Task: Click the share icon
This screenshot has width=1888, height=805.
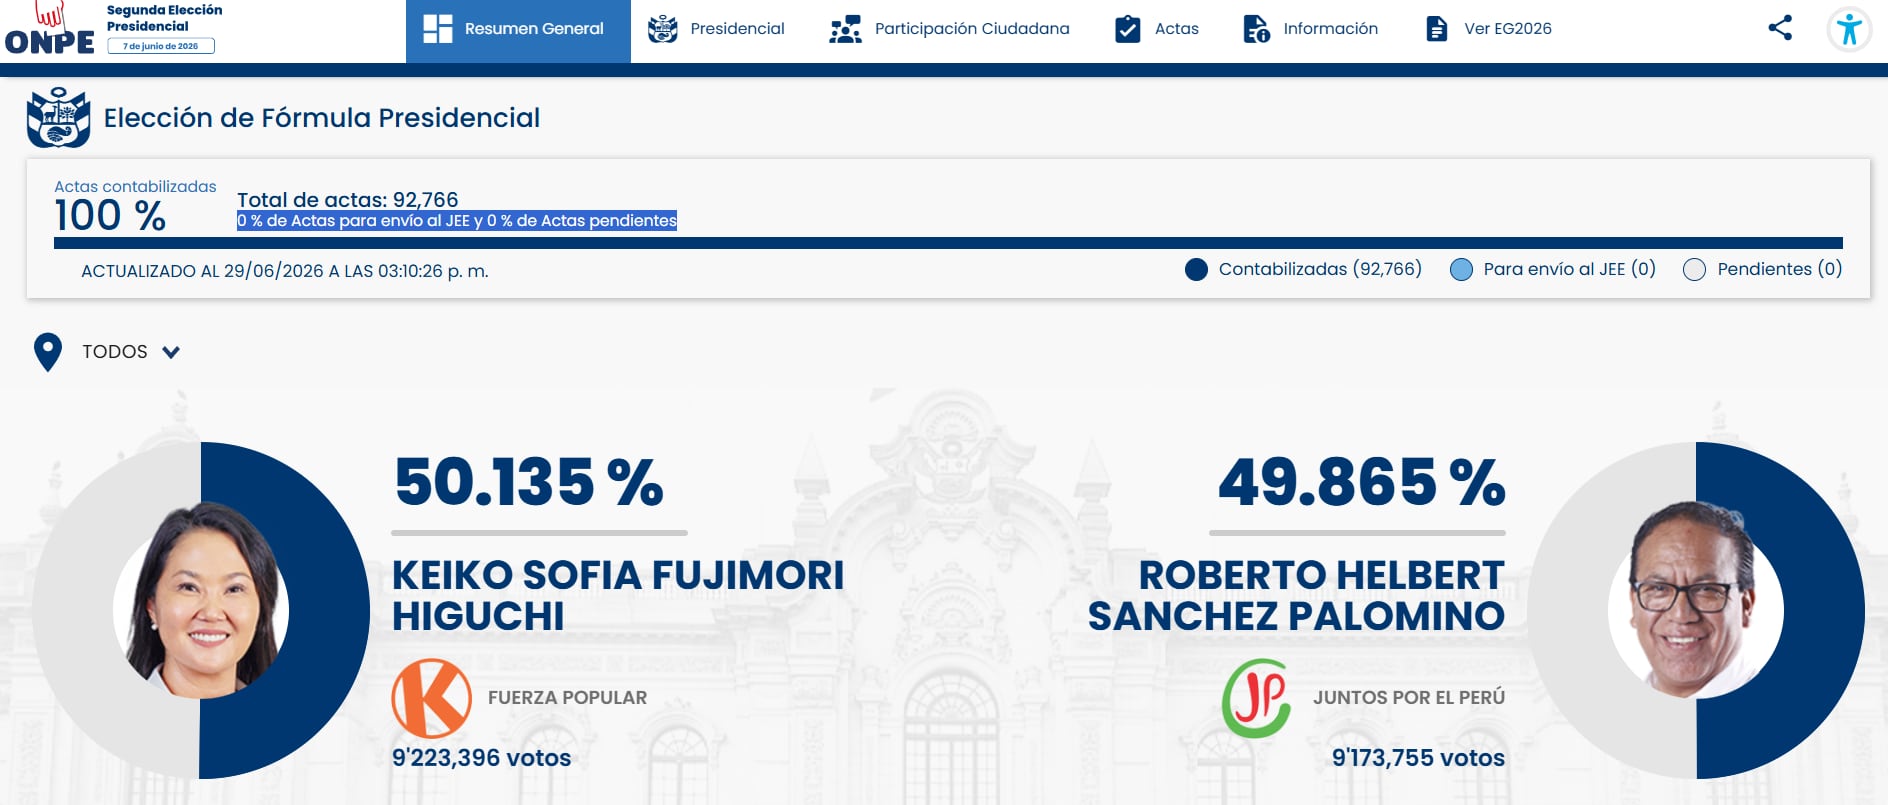Action: pyautogui.click(x=1780, y=27)
